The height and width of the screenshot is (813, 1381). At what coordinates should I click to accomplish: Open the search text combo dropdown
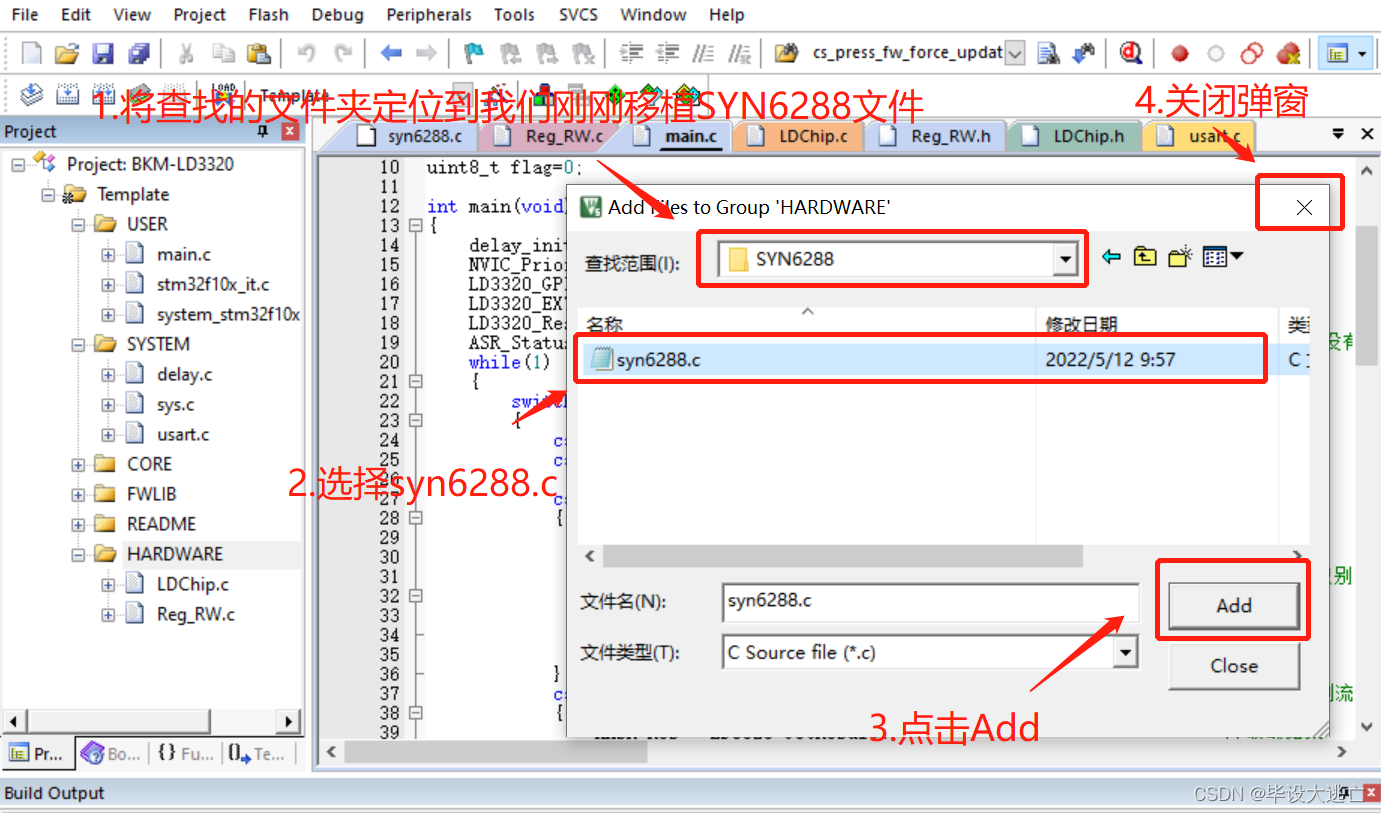pyautogui.click(x=1015, y=53)
